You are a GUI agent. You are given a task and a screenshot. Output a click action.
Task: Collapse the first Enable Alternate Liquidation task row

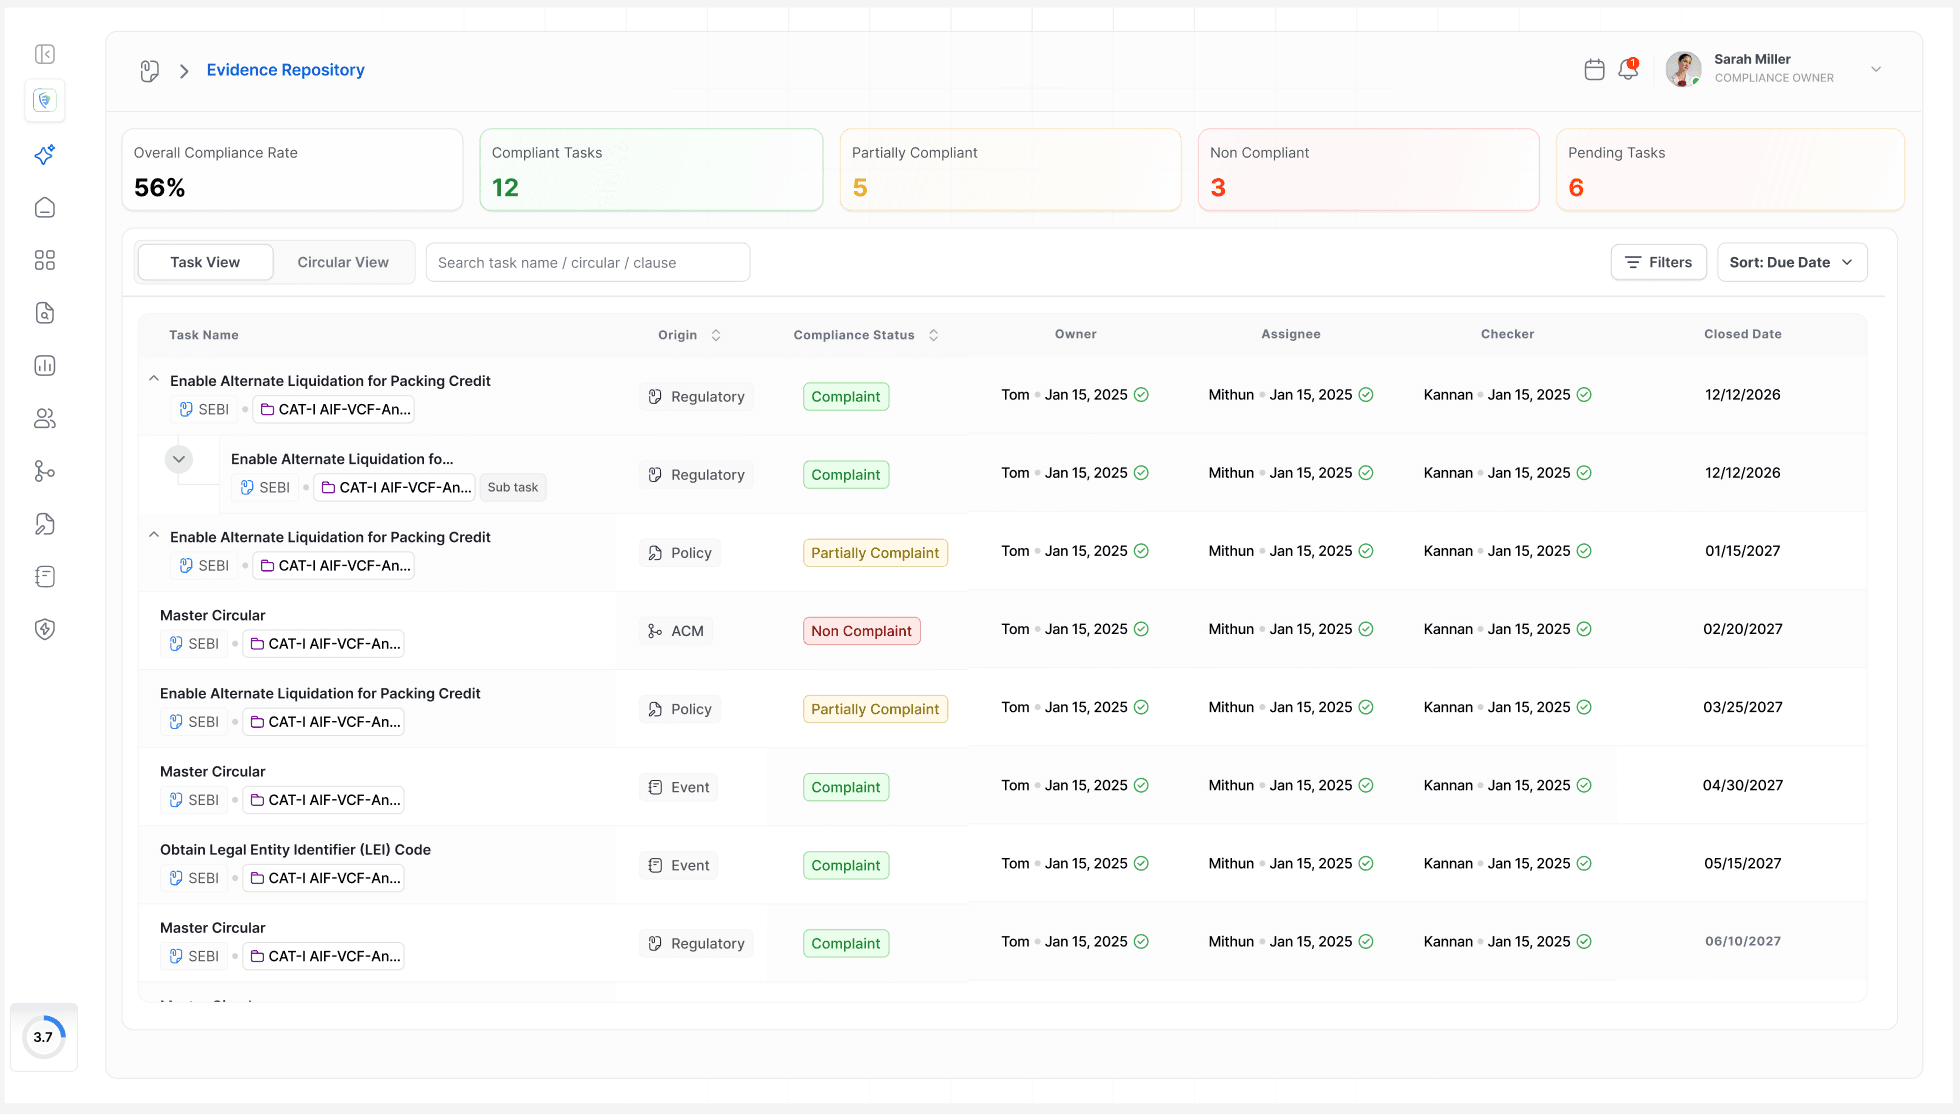coord(154,379)
